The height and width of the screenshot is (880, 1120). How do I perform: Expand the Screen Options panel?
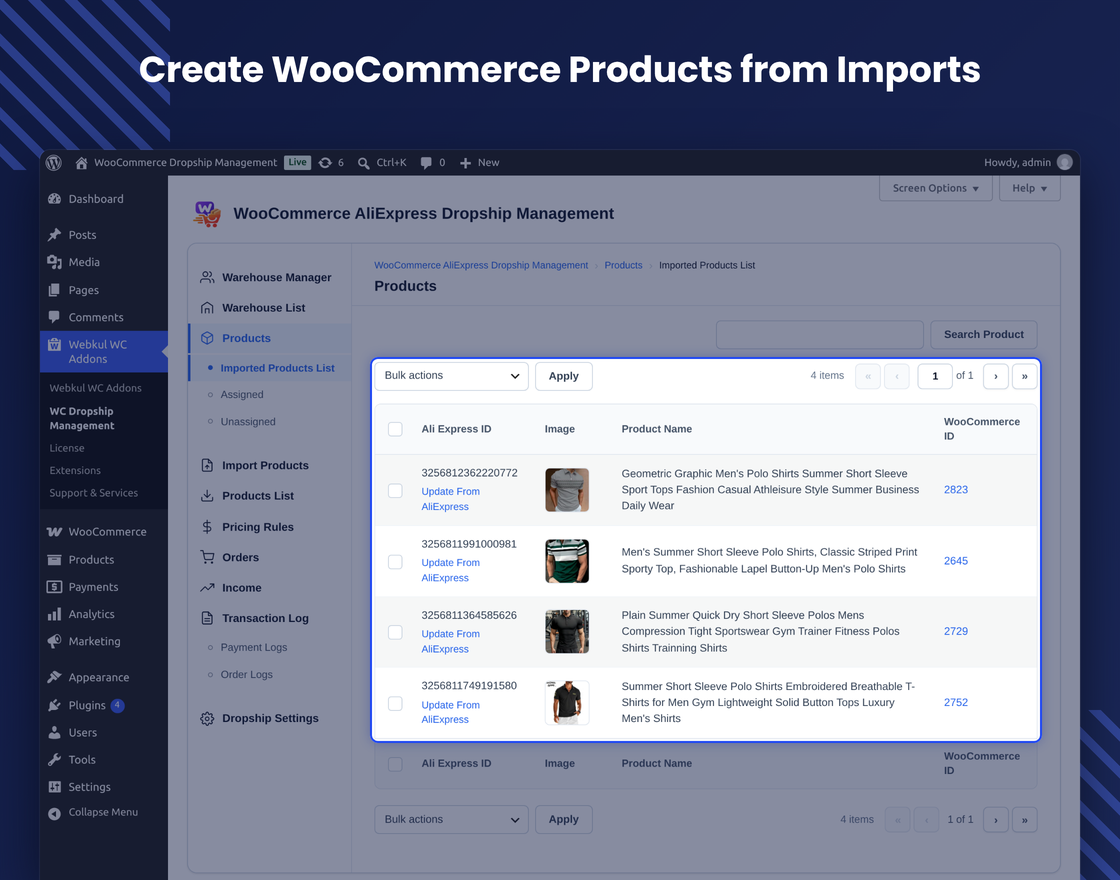935,188
